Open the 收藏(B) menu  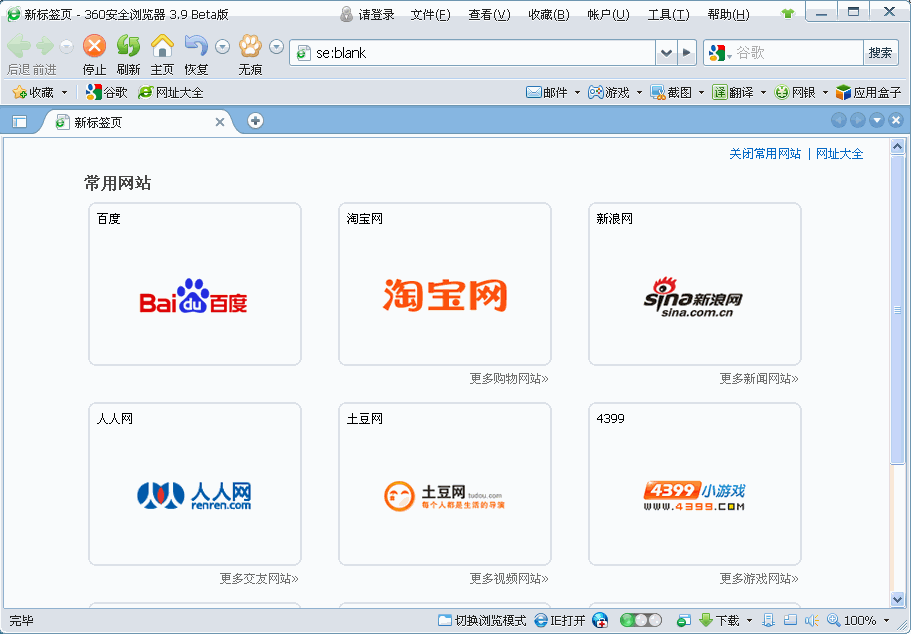[548, 15]
